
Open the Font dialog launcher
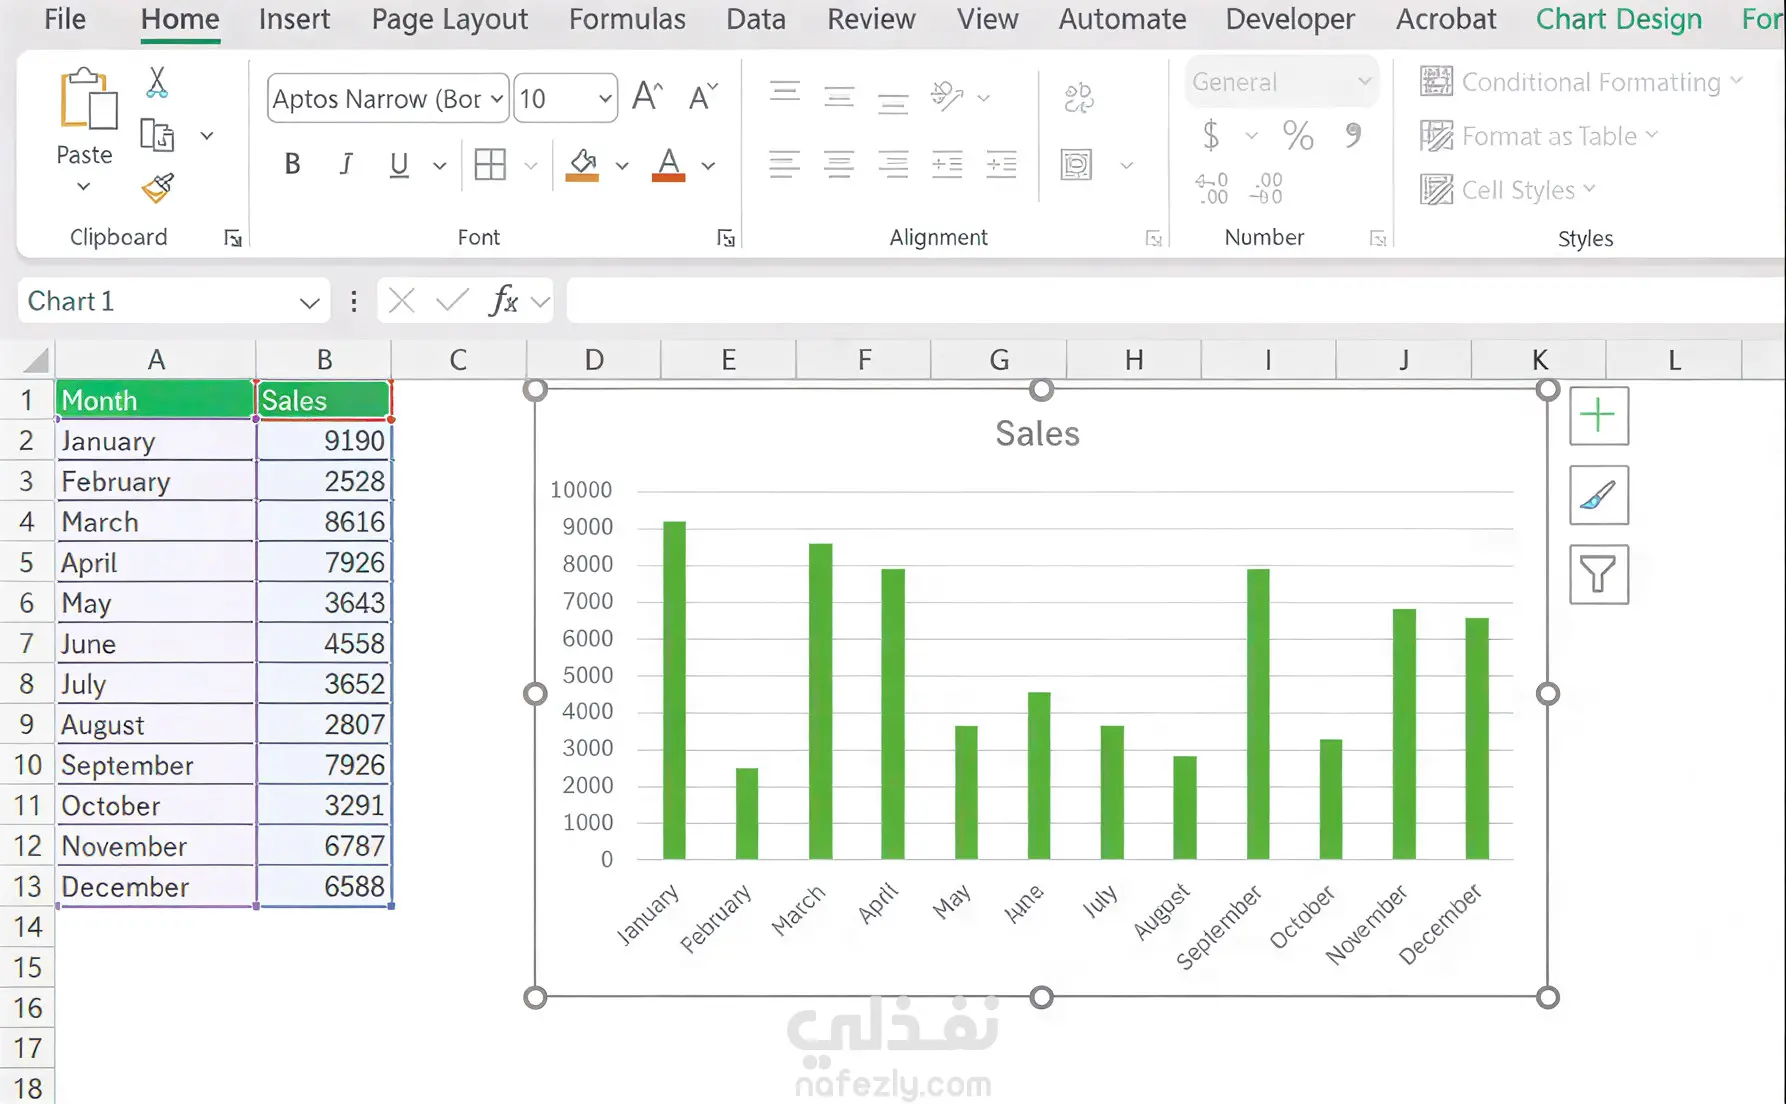[x=726, y=238]
